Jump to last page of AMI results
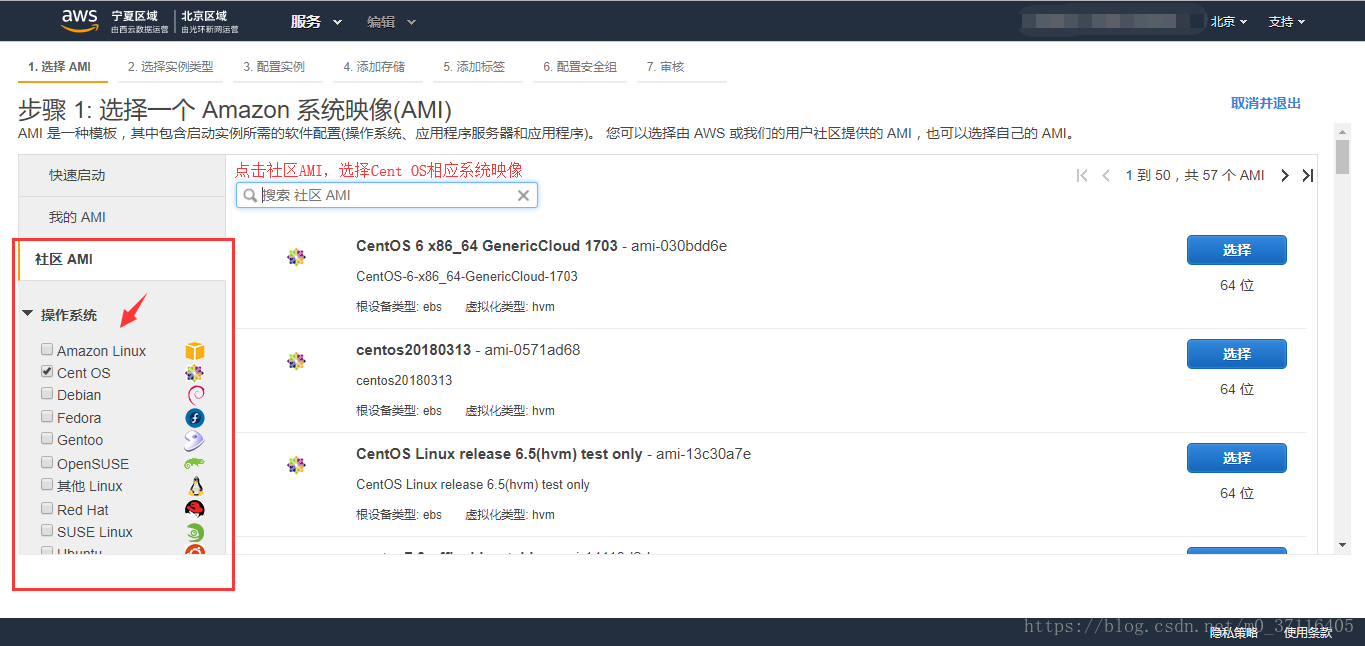The width and height of the screenshot is (1365, 646). pyautogui.click(x=1307, y=175)
